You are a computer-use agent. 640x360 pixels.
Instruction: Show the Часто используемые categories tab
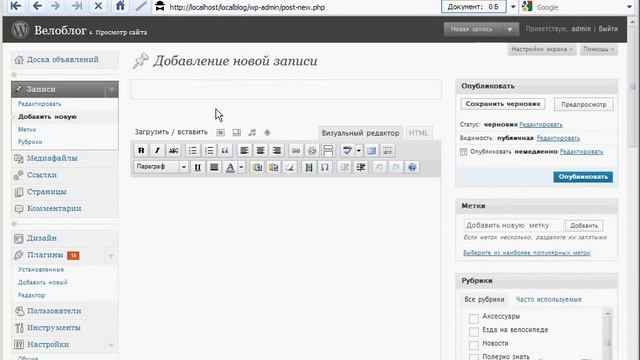coord(549,300)
